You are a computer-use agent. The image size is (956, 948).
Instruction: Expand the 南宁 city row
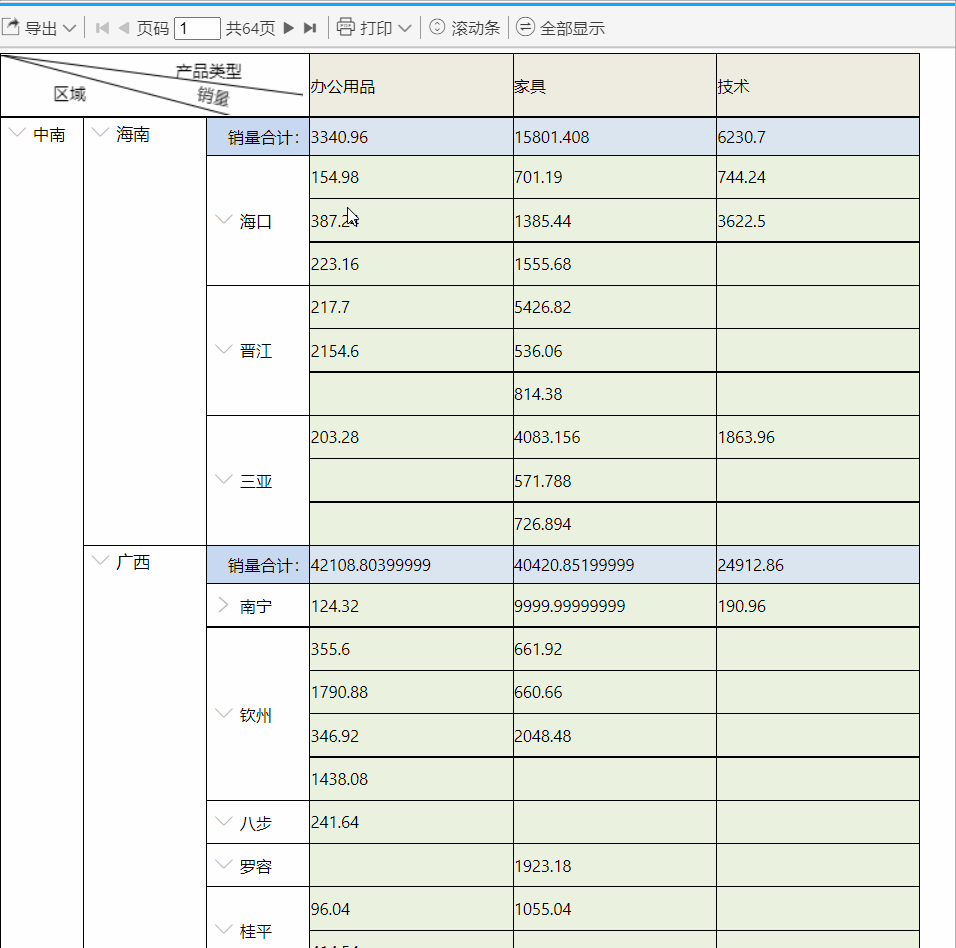point(223,605)
